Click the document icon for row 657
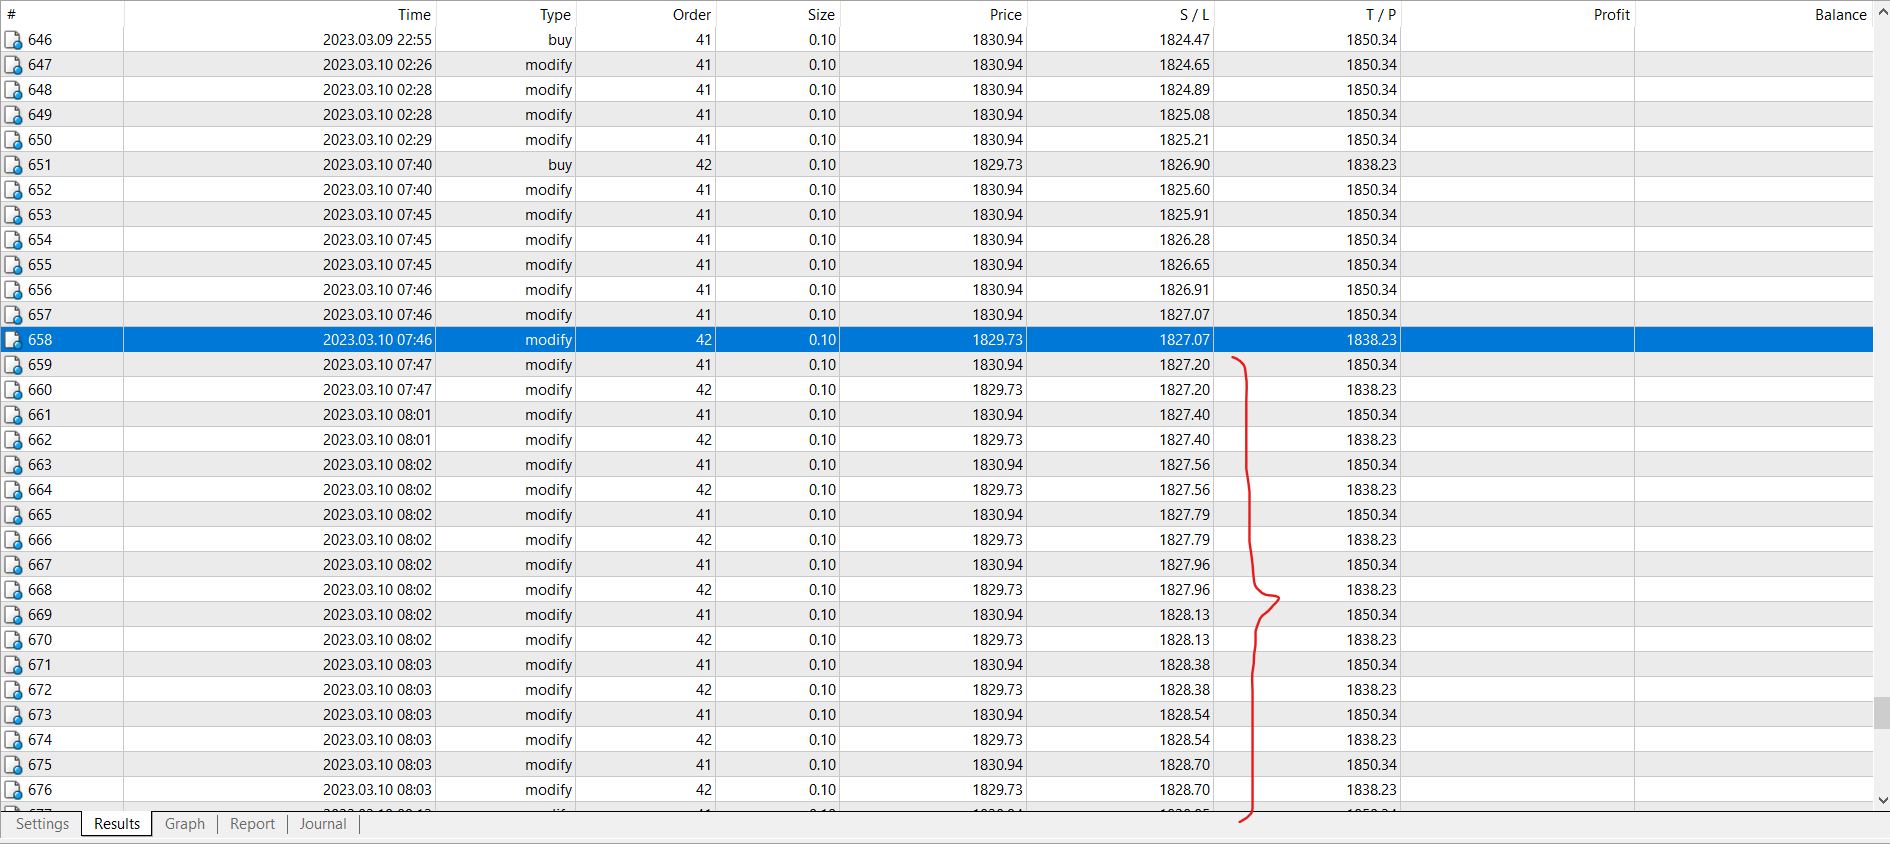 [13, 315]
